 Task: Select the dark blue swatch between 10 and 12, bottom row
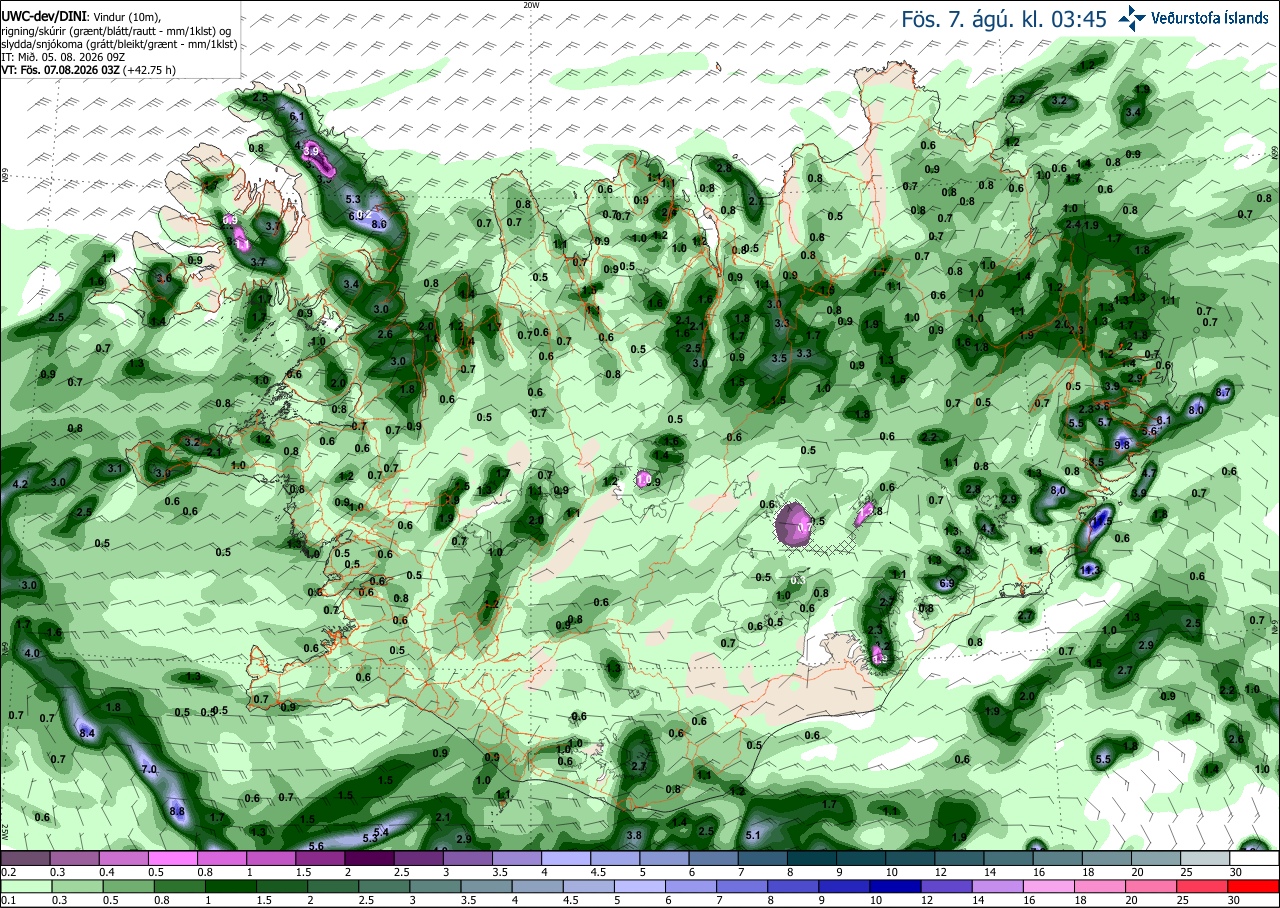(x=910, y=886)
